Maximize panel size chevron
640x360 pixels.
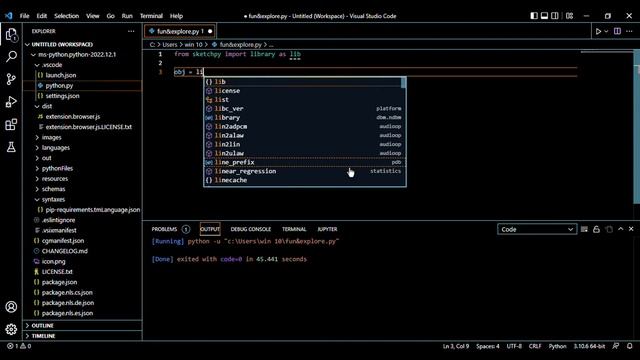[621, 229]
